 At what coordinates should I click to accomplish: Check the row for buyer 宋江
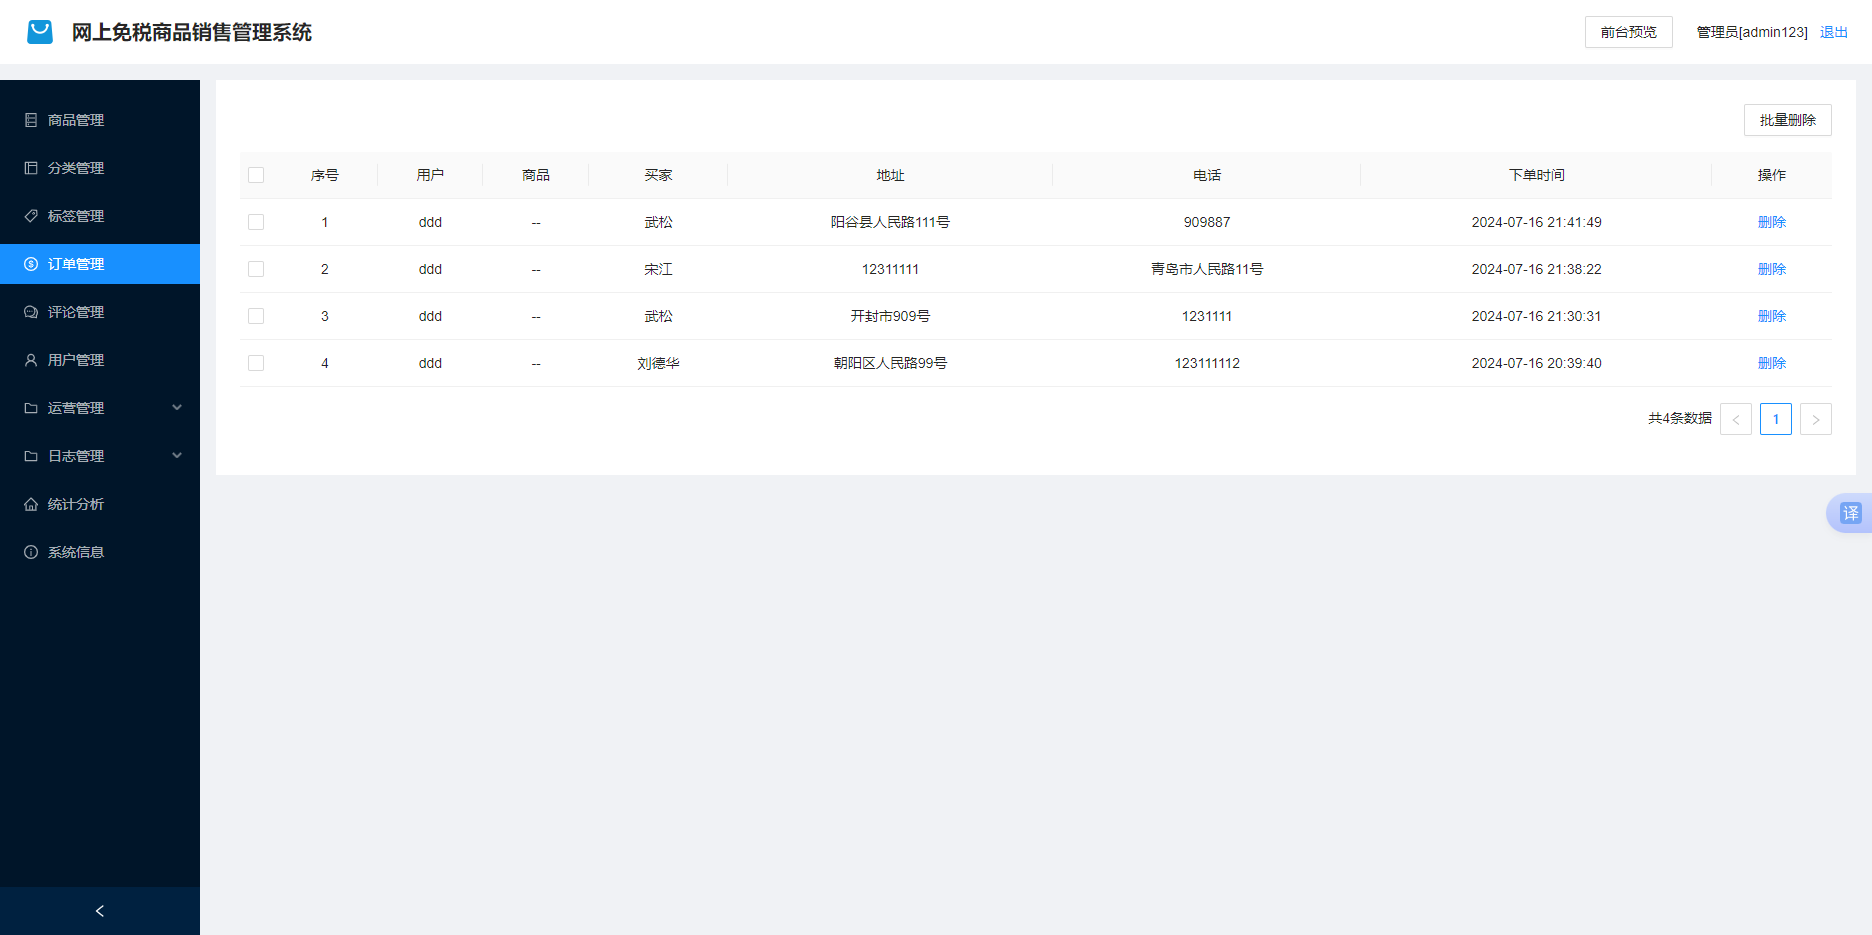[x=256, y=269]
